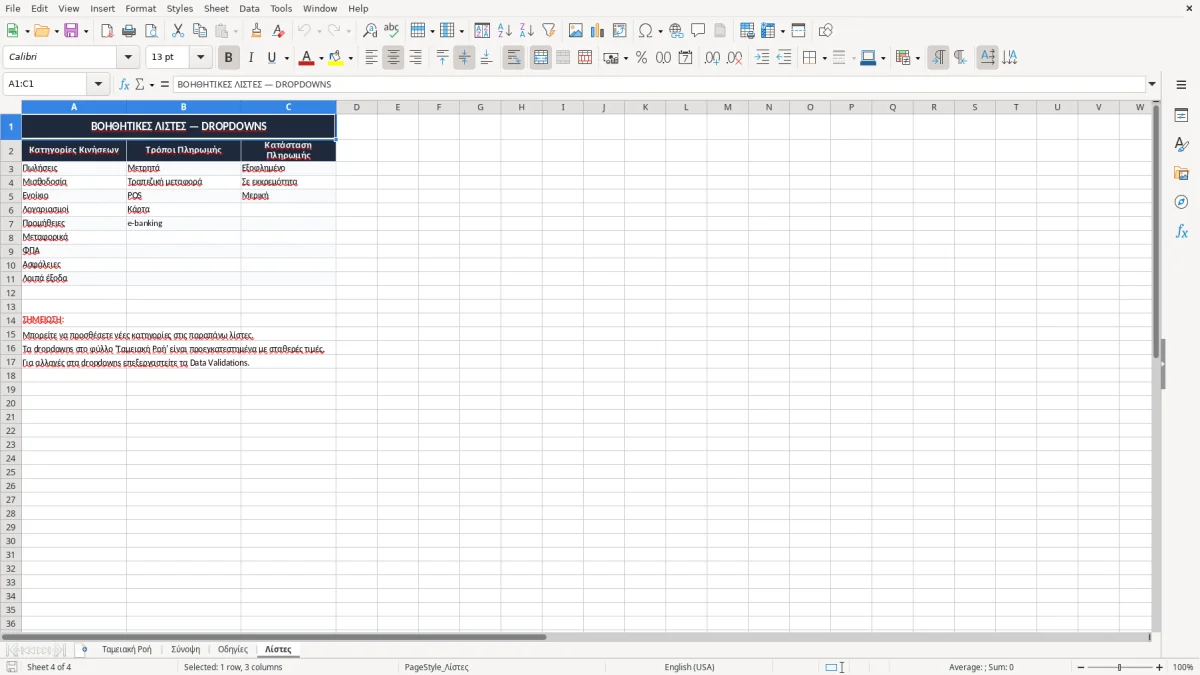Click Export as PDF icon

pos(107,31)
